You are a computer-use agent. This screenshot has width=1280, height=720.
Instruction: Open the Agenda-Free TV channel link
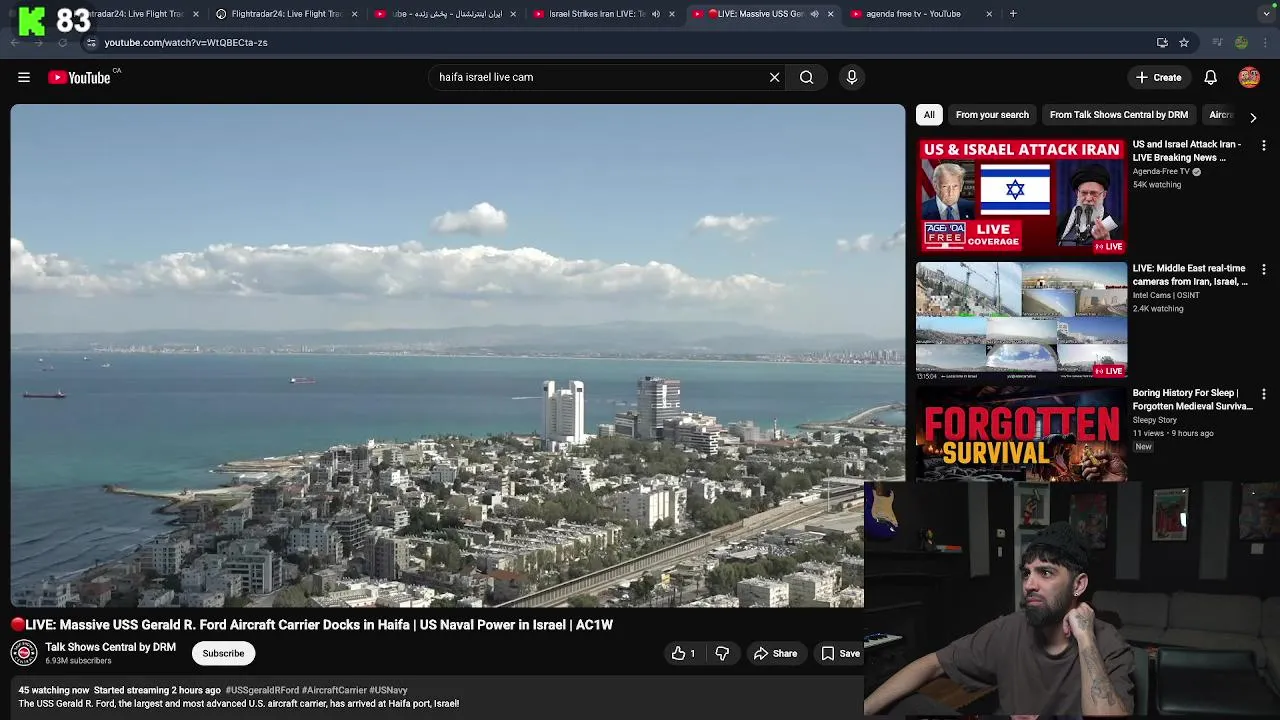(1161, 172)
